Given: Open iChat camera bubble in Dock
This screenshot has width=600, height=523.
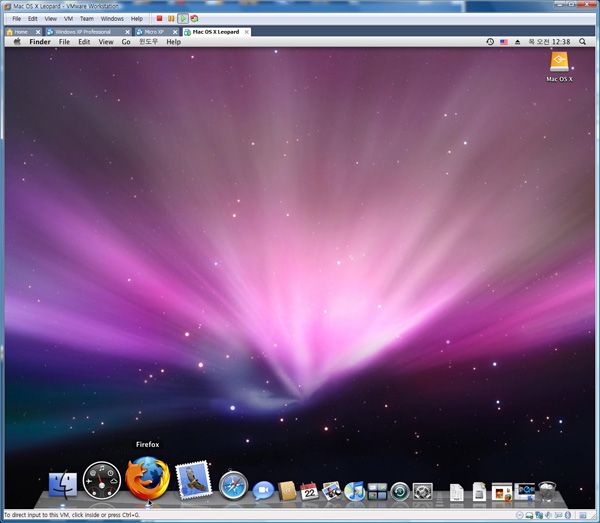Looking at the screenshot, I should [x=263, y=490].
